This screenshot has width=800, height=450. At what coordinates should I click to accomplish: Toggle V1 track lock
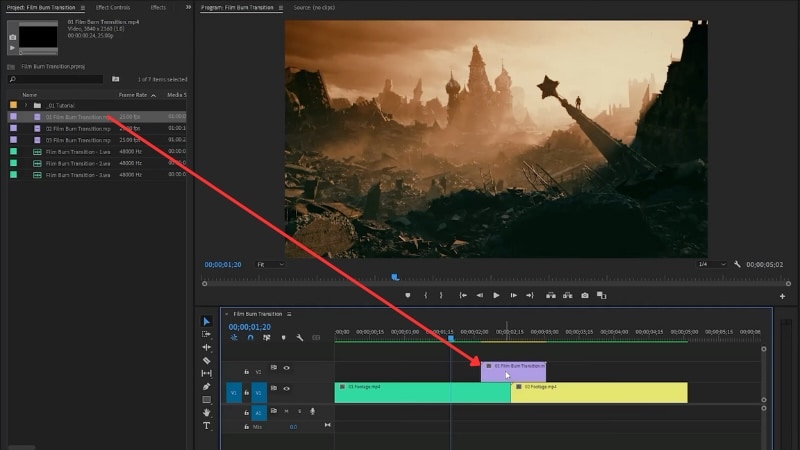[246, 393]
